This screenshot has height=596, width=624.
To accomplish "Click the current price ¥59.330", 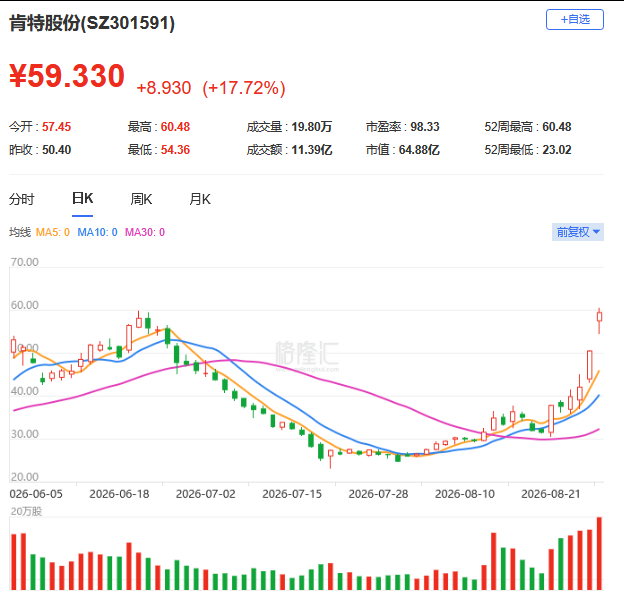I will click(67, 75).
